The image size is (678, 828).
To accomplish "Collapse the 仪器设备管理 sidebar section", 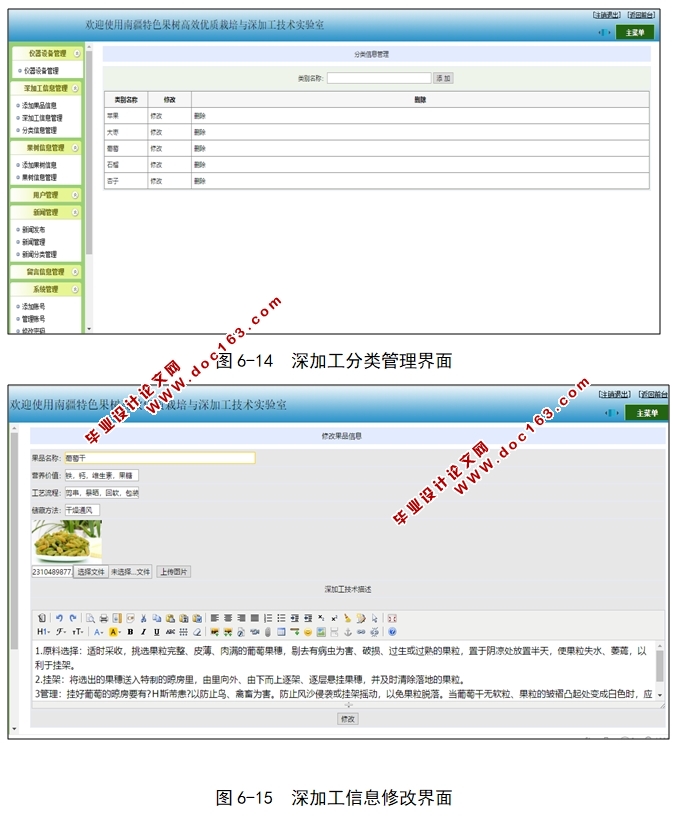I will (77, 53).
